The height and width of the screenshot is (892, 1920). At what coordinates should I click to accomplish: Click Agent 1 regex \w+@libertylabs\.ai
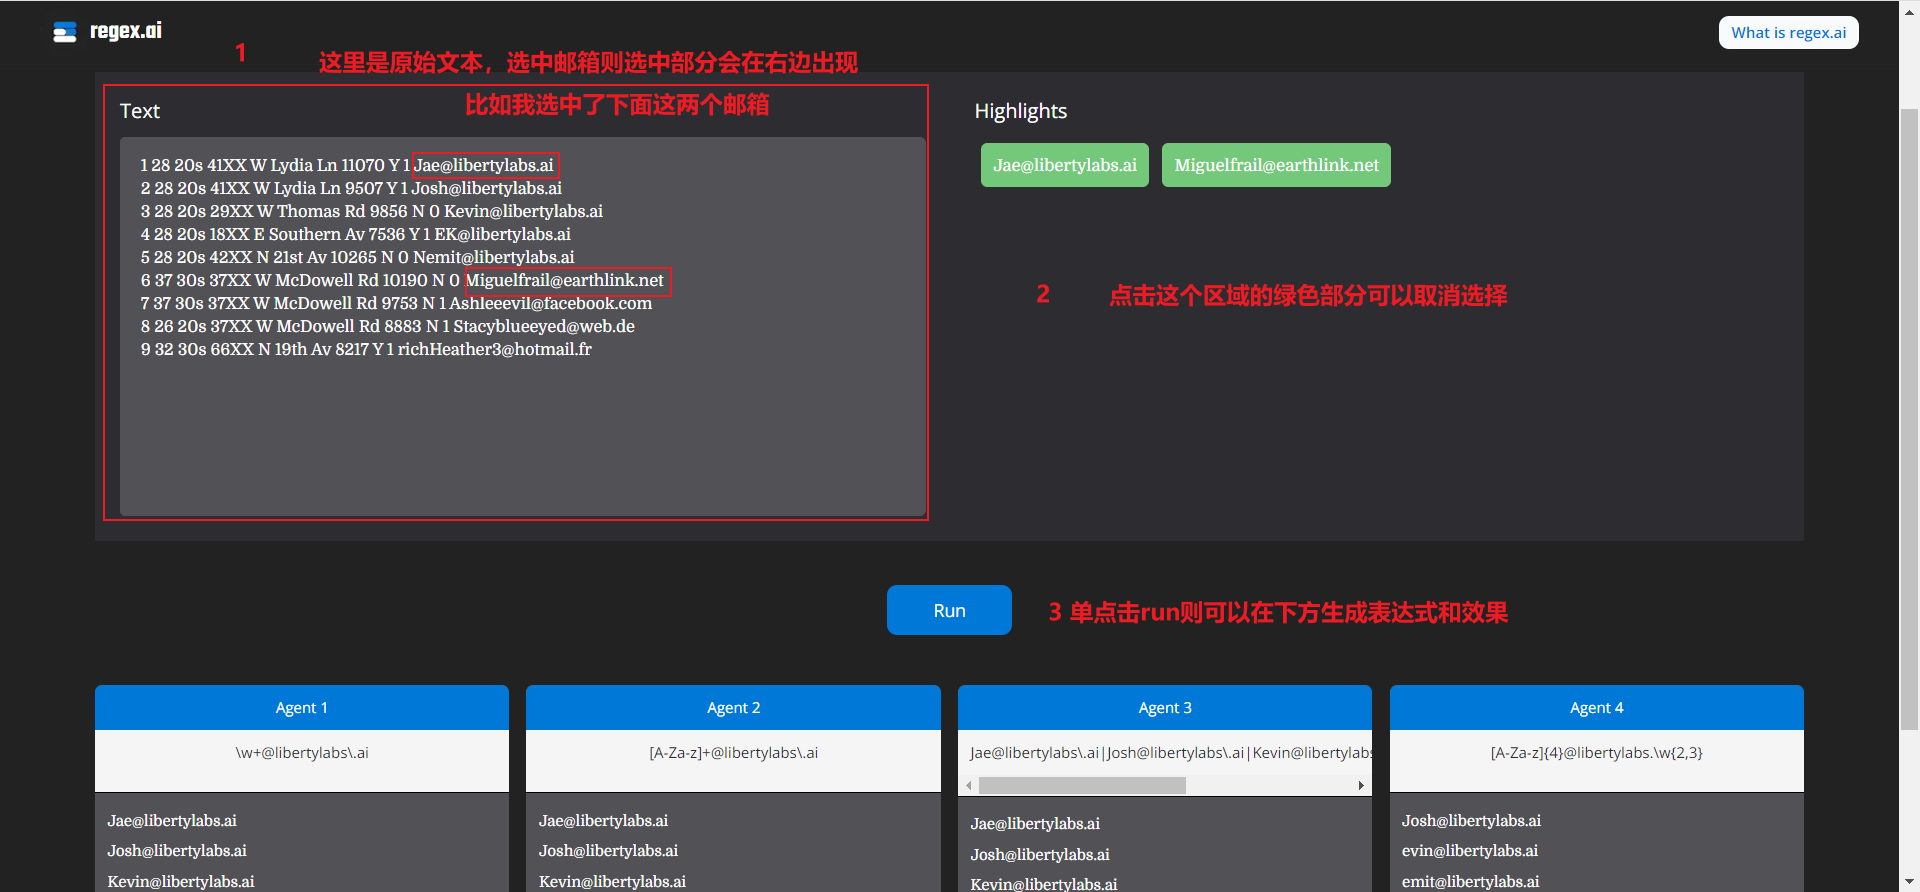(x=301, y=752)
